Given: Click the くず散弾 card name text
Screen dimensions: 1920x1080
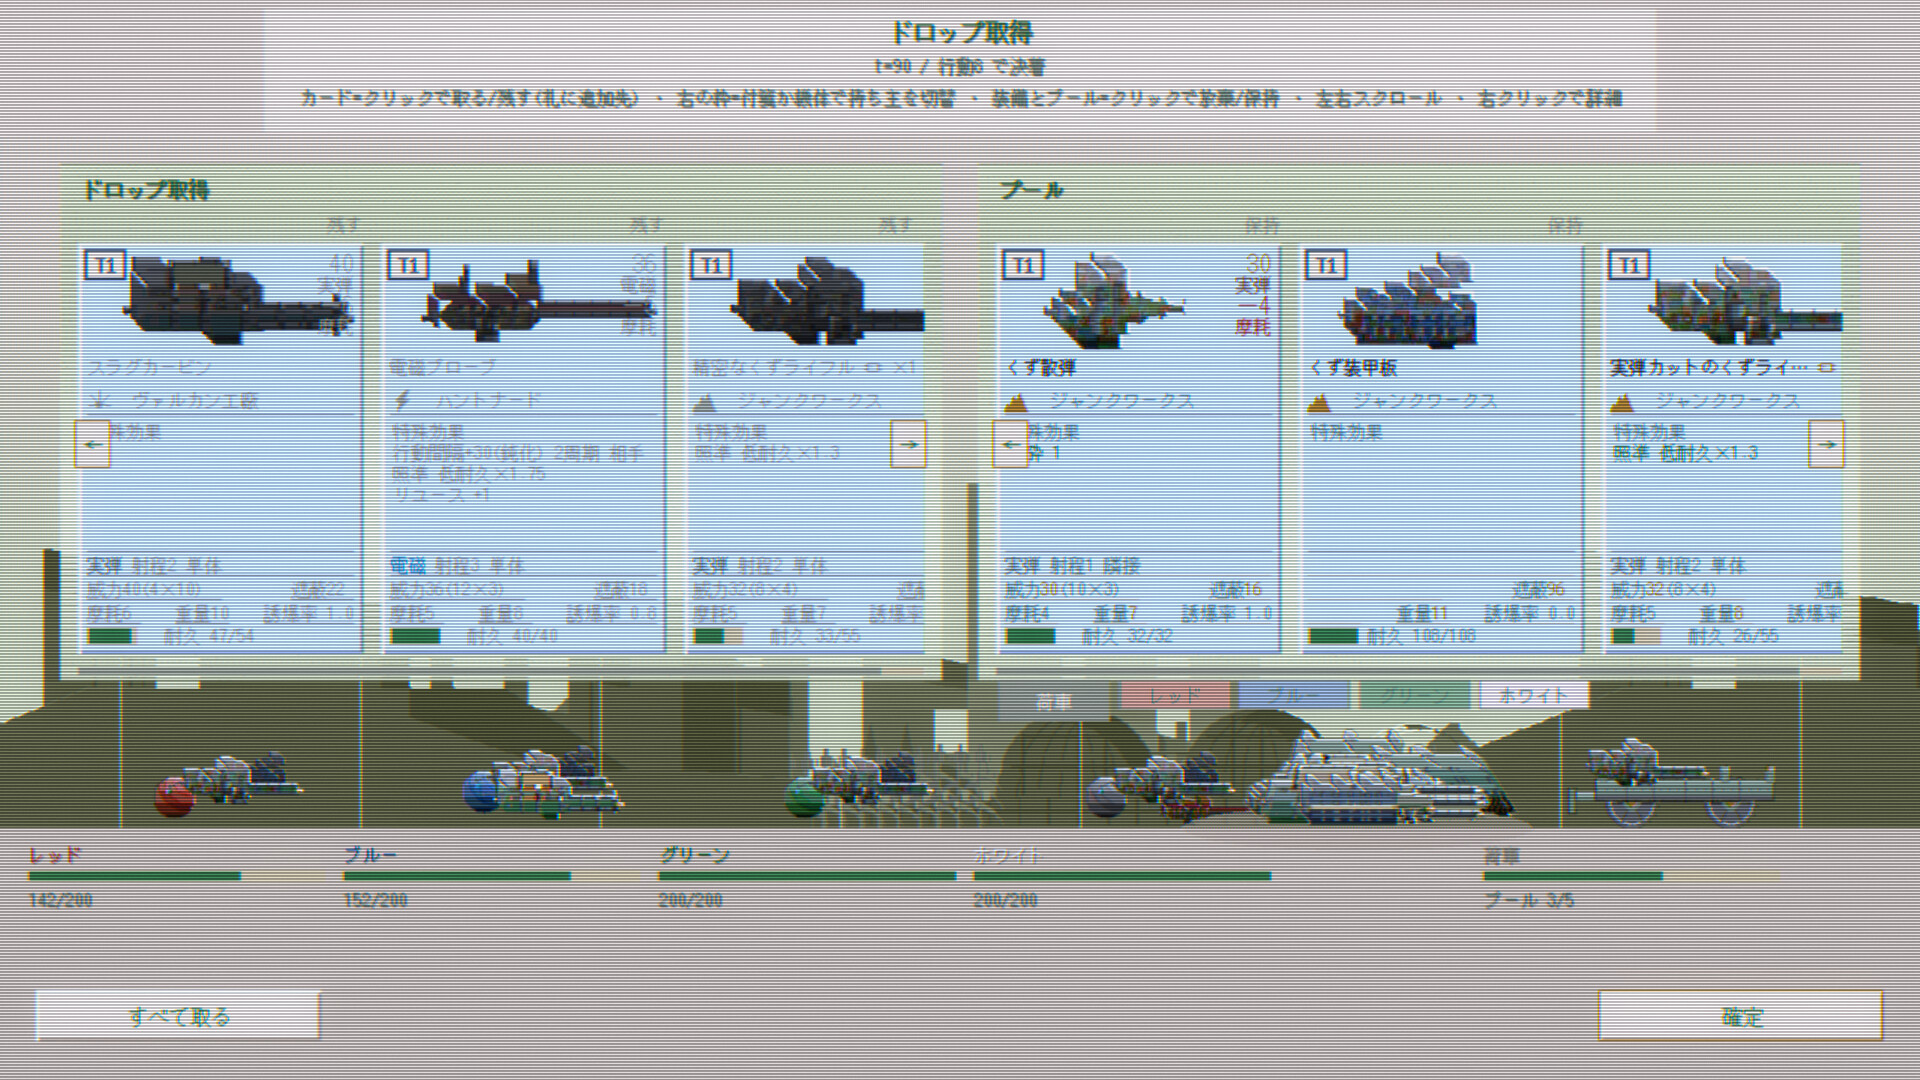Looking at the screenshot, I should point(1041,367).
